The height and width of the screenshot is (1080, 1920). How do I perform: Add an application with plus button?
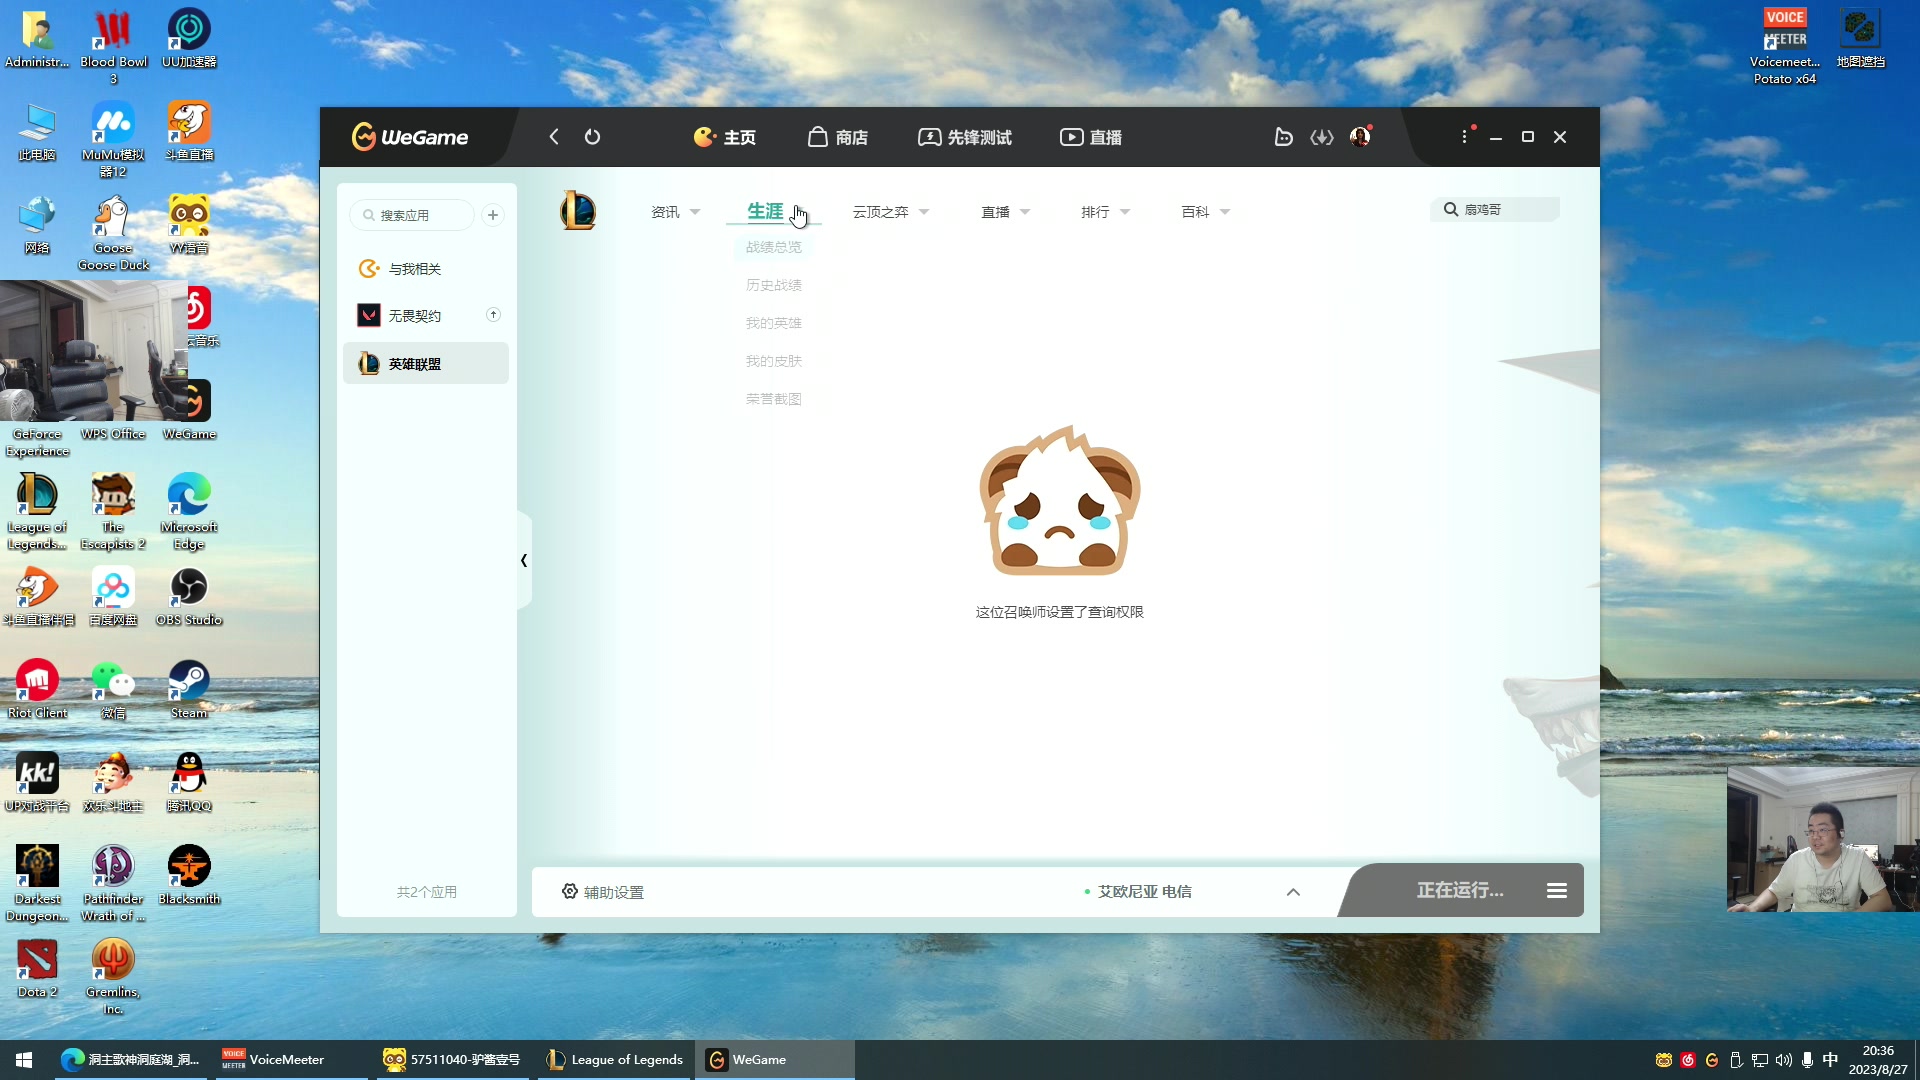pos(493,215)
